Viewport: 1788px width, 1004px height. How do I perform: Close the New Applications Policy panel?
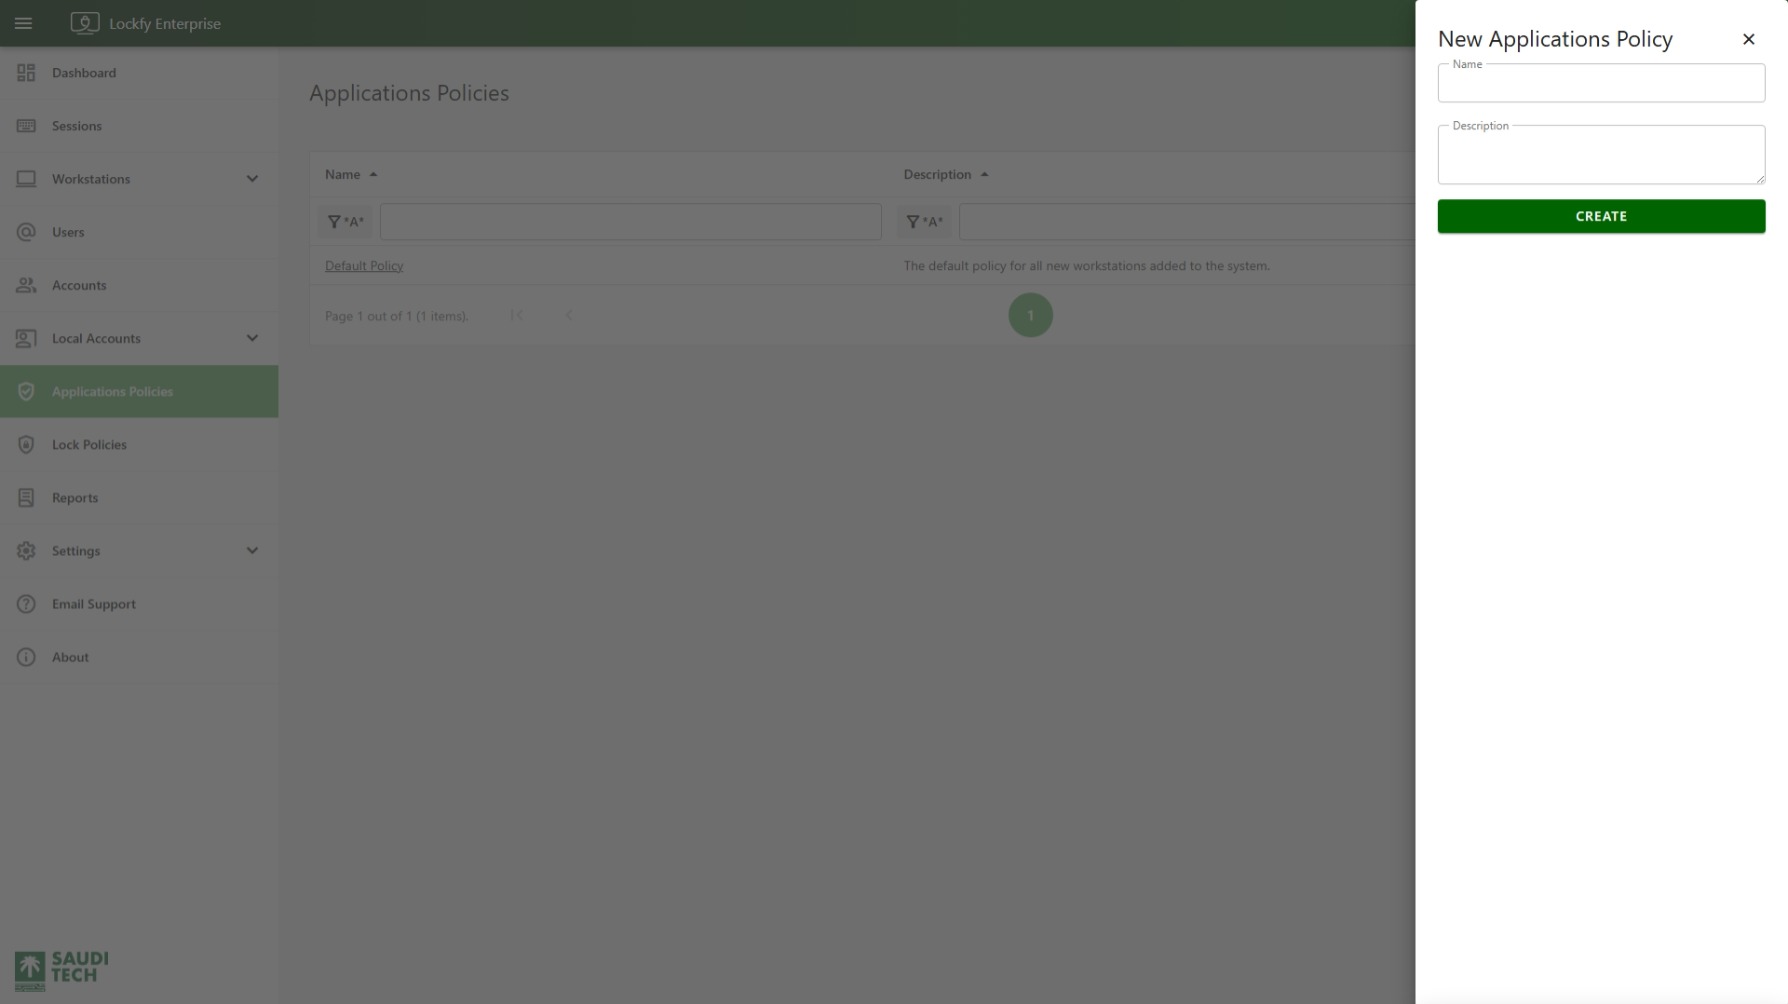pyautogui.click(x=1748, y=39)
